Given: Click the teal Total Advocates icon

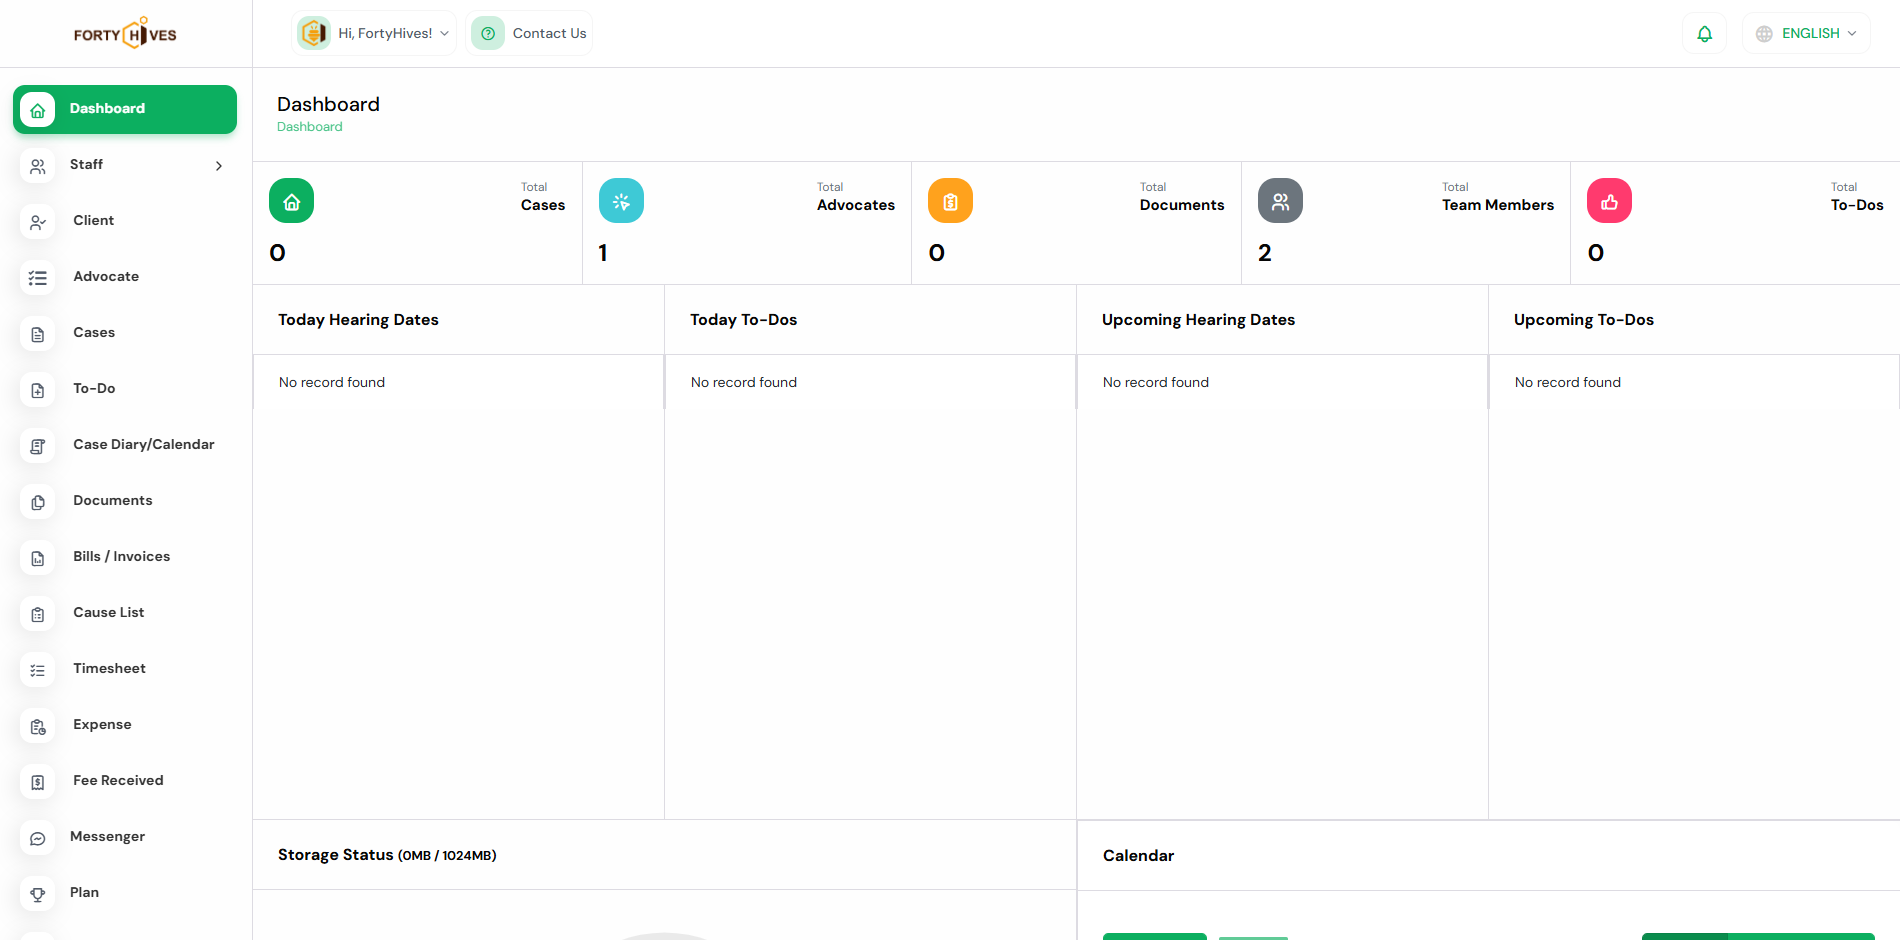Looking at the screenshot, I should pyautogui.click(x=621, y=201).
